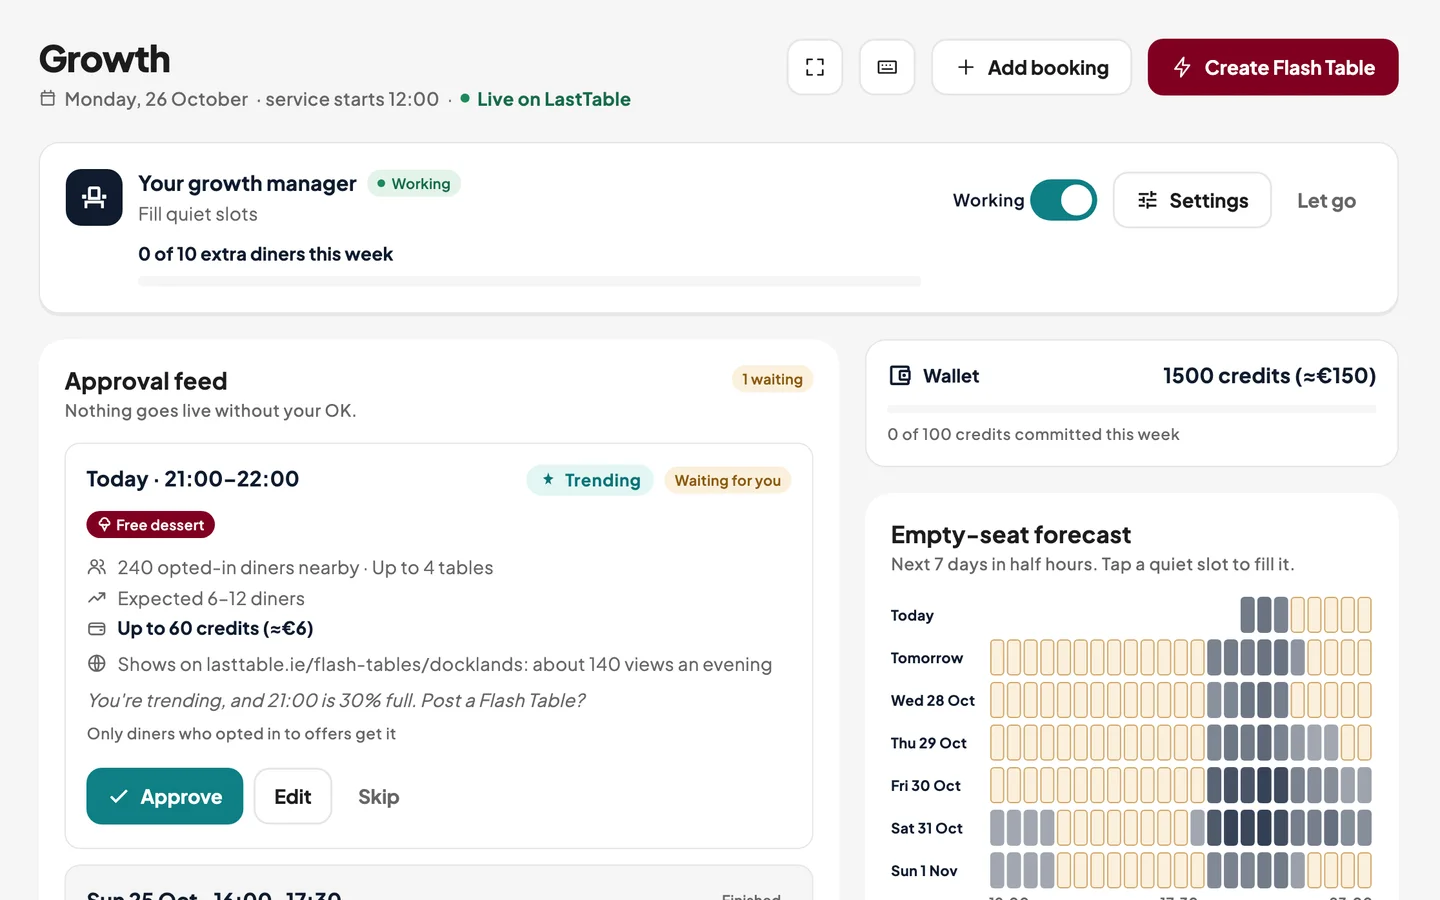Click the last slot in Fri 30 Oct row
The height and width of the screenshot is (900, 1440).
tap(1364, 785)
